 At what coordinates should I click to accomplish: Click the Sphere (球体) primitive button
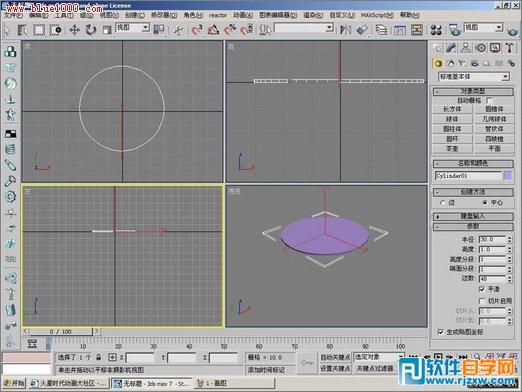pos(452,119)
